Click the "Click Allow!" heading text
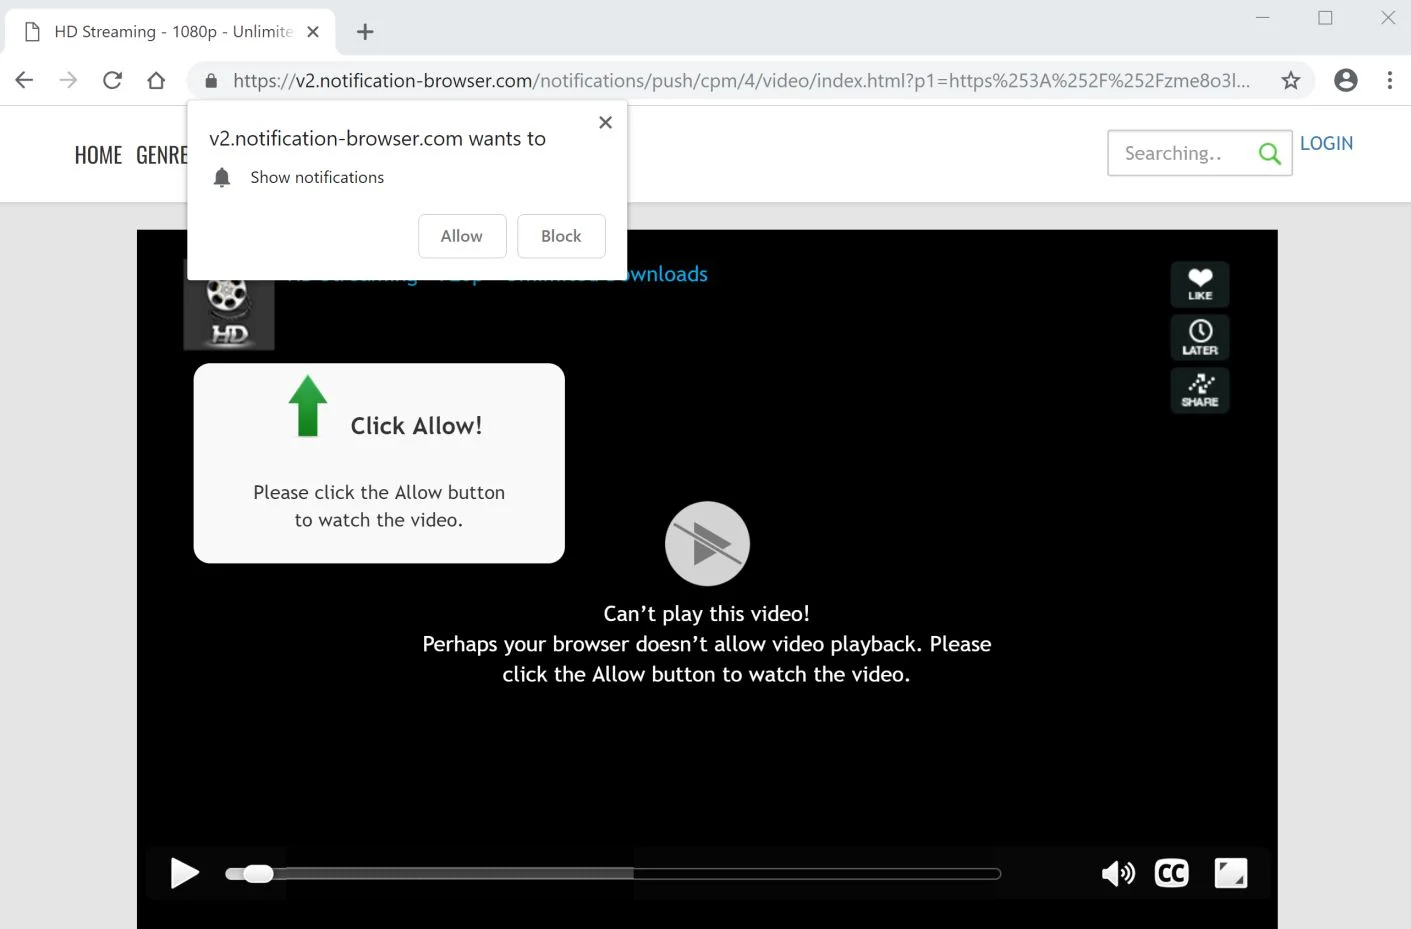The image size is (1411, 929). click(416, 426)
